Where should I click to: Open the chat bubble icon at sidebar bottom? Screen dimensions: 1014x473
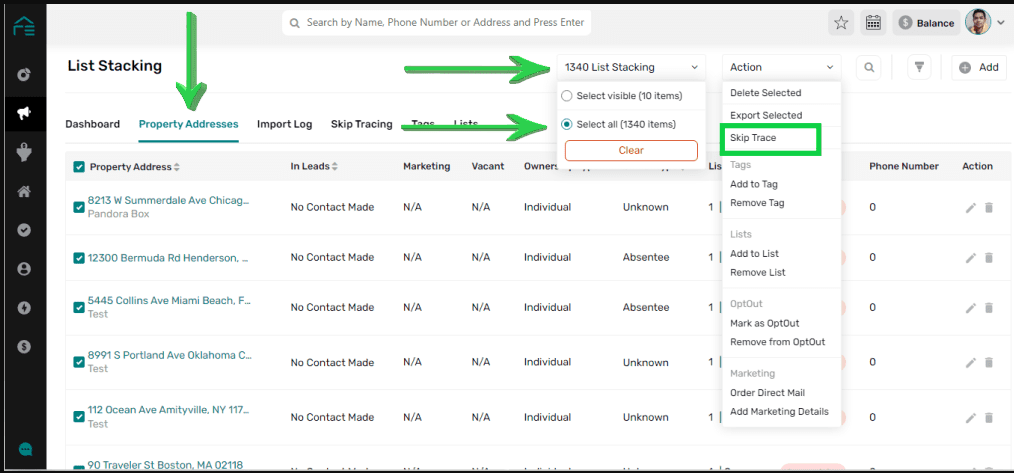(x=25, y=450)
